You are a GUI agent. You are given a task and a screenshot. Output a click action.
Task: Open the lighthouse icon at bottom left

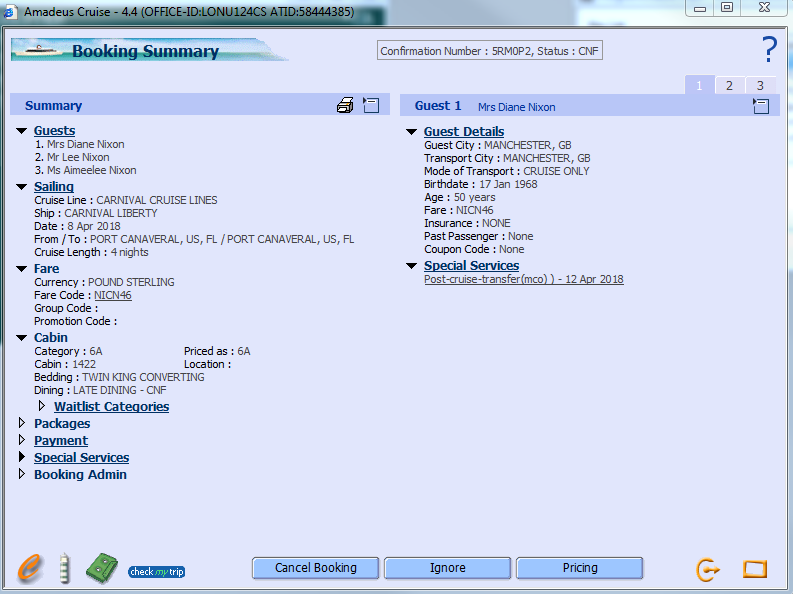pyautogui.click(x=64, y=568)
